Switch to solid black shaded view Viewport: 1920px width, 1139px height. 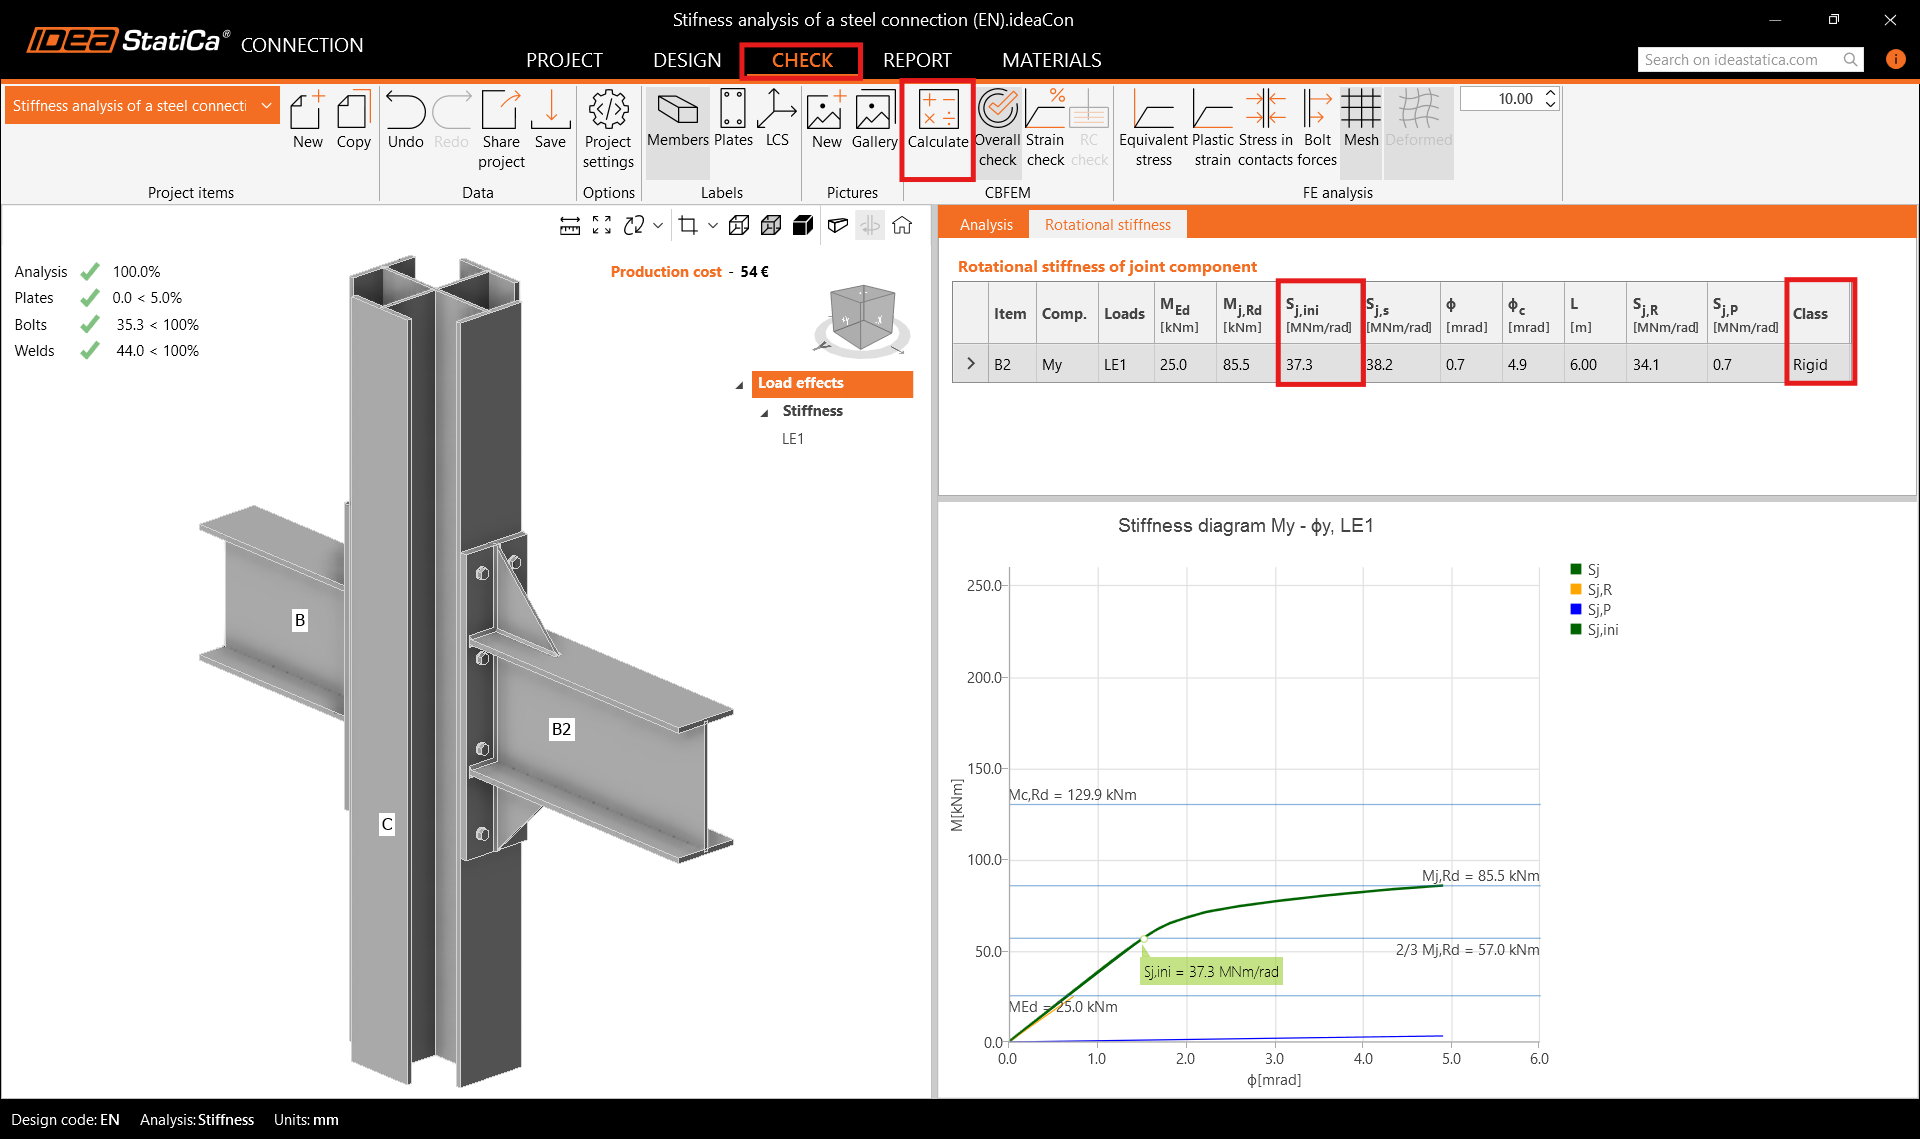803,226
